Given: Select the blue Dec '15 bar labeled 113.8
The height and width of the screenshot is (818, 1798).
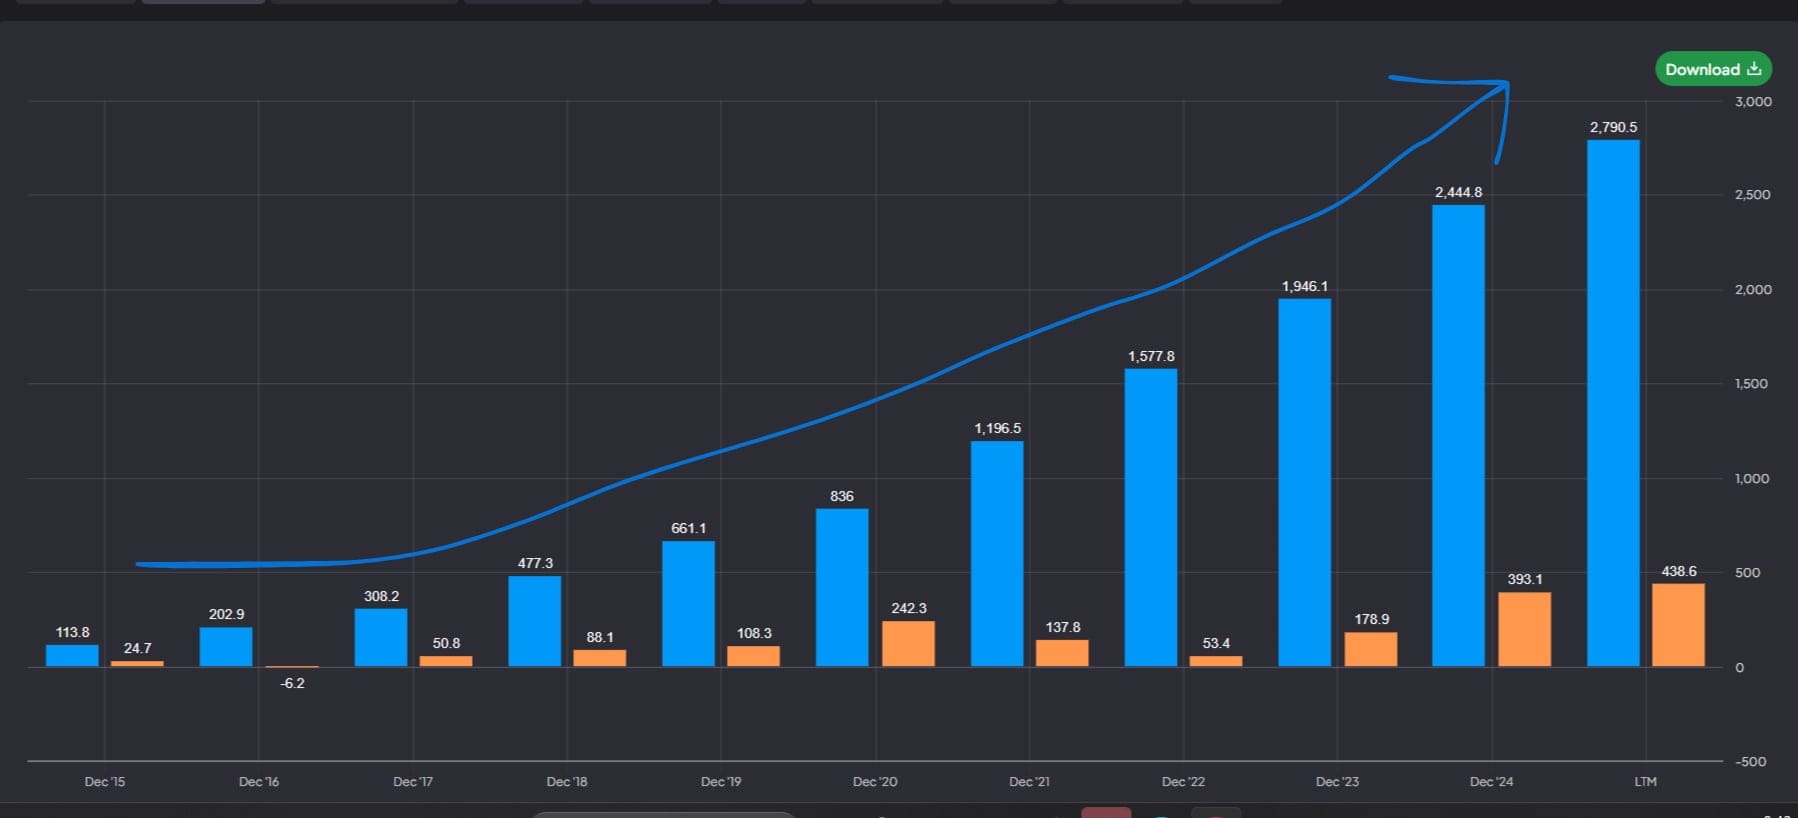Looking at the screenshot, I should click(x=72, y=656).
